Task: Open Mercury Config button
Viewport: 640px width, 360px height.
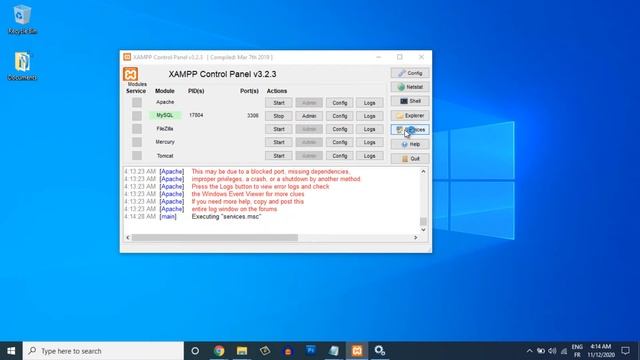Action: click(x=339, y=142)
